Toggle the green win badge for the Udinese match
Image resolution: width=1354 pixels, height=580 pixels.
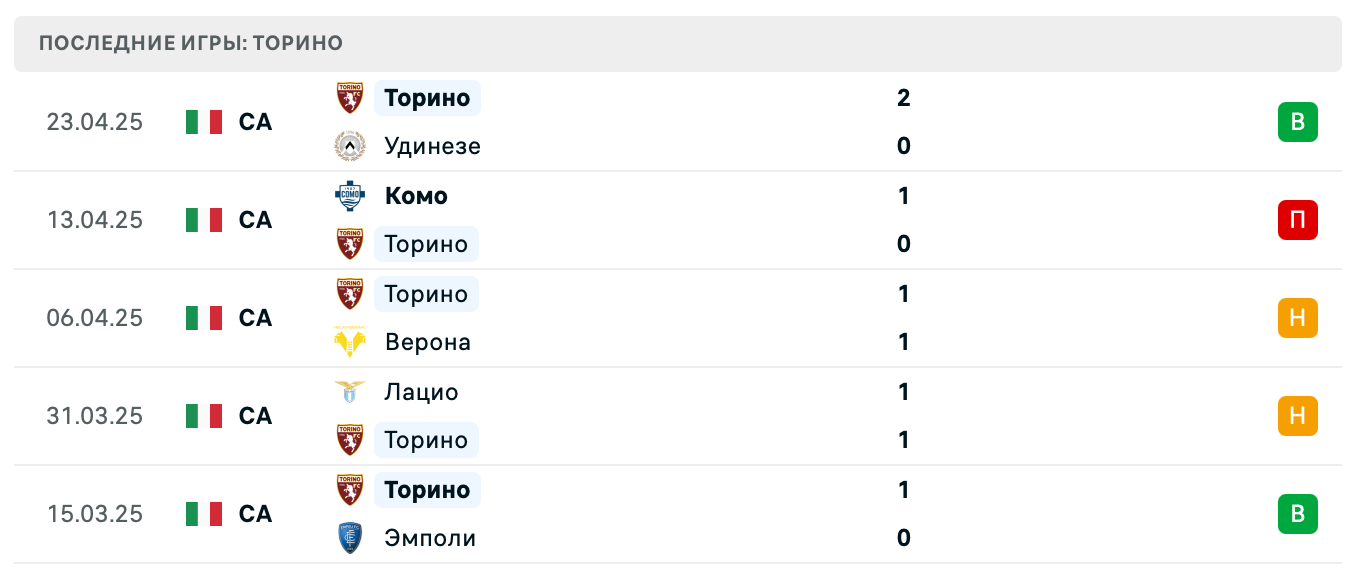click(x=1298, y=121)
